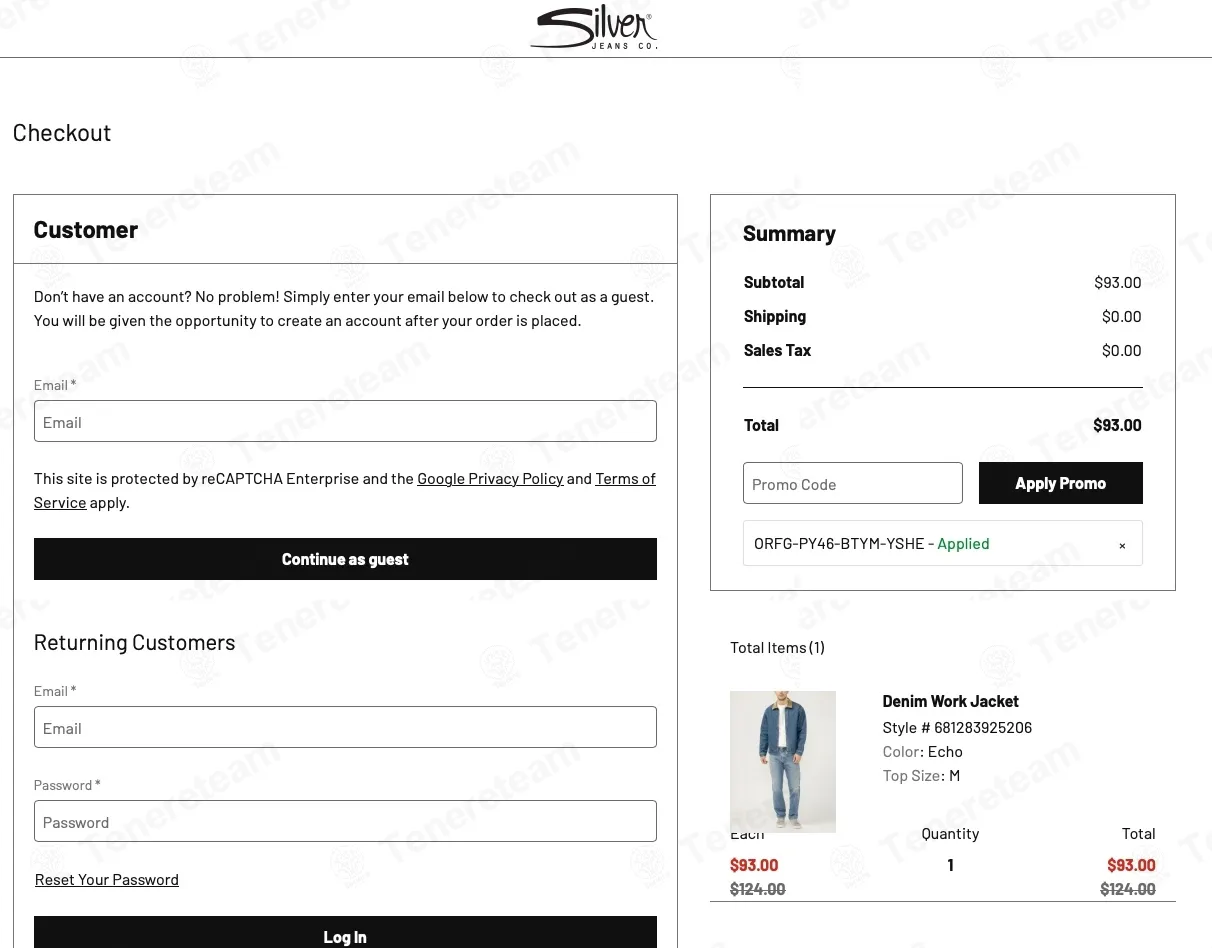
Task: Click the Returning Customers heading
Action: 135,643
